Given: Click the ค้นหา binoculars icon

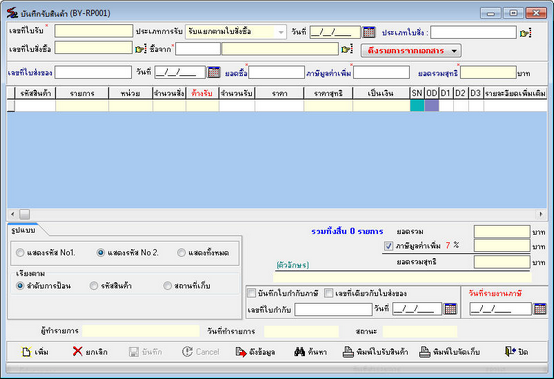Looking at the screenshot, I should (x=299, y=352).
